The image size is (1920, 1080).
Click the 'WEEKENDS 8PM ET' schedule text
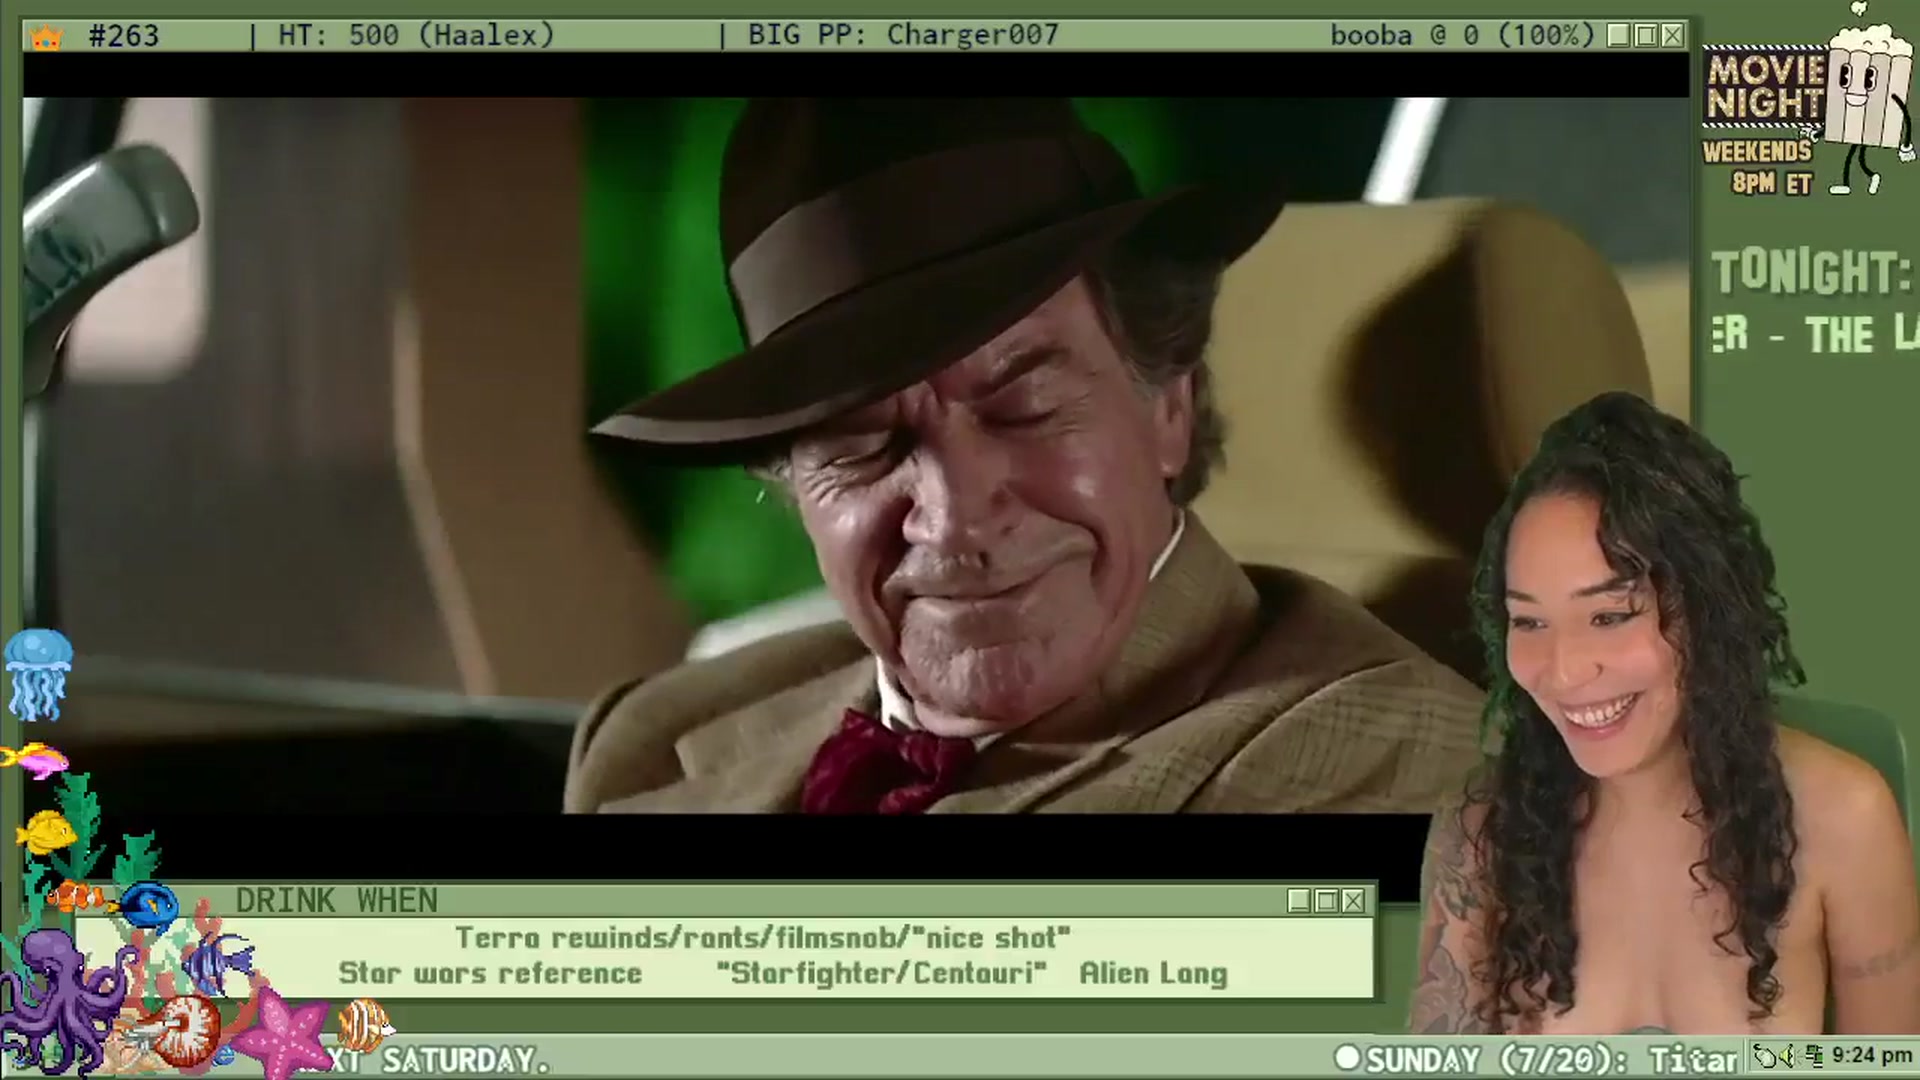tap(1758, 167)
